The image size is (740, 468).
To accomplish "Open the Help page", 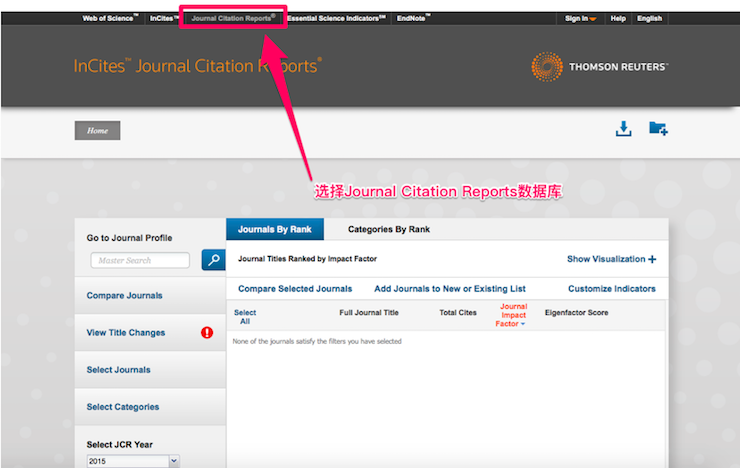I will [x=618, y=18].
